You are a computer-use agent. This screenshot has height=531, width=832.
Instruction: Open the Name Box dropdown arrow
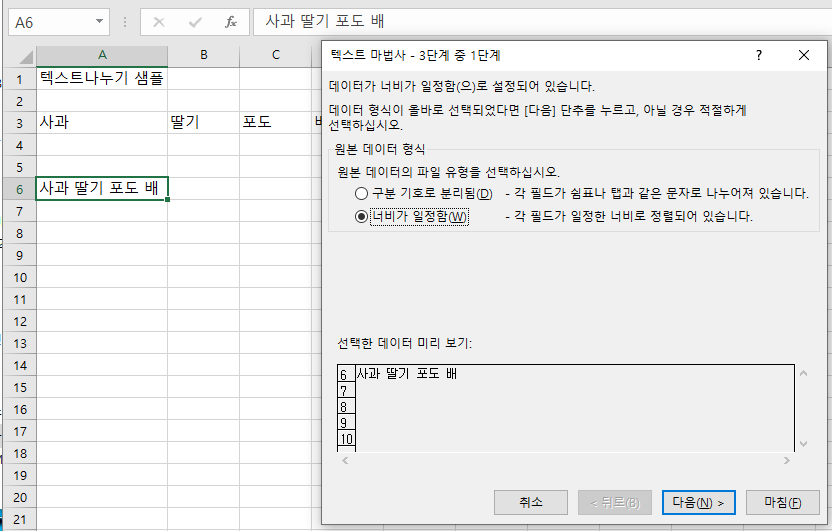pyautogui.click(x=99, y=22)
